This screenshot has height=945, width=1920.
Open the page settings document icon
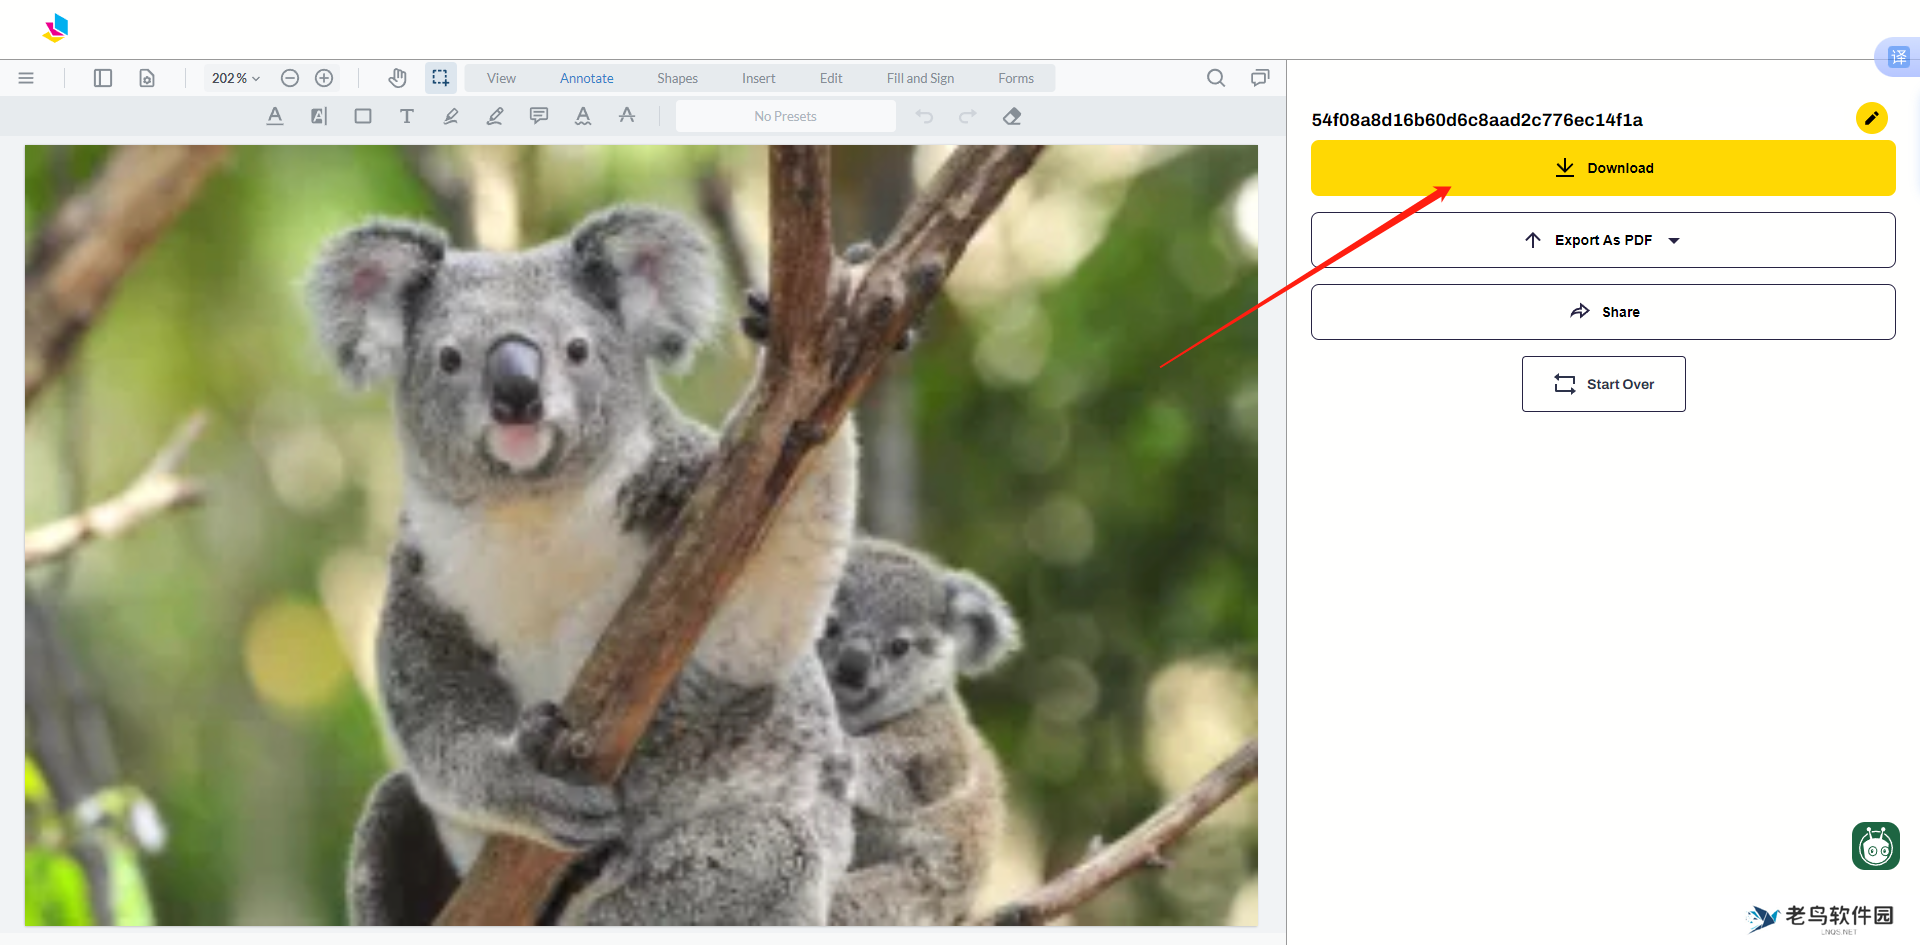point(146,78)
